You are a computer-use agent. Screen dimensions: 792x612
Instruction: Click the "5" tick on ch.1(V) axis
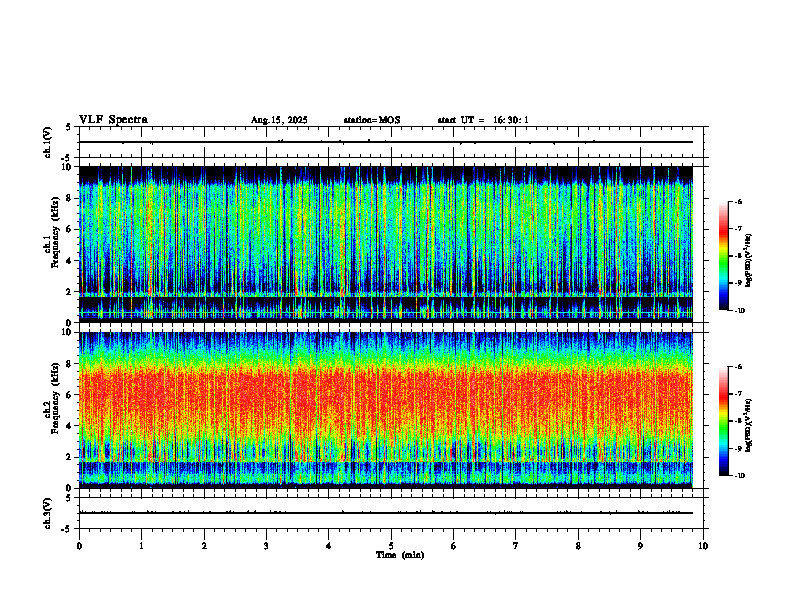tap(70, 127)
